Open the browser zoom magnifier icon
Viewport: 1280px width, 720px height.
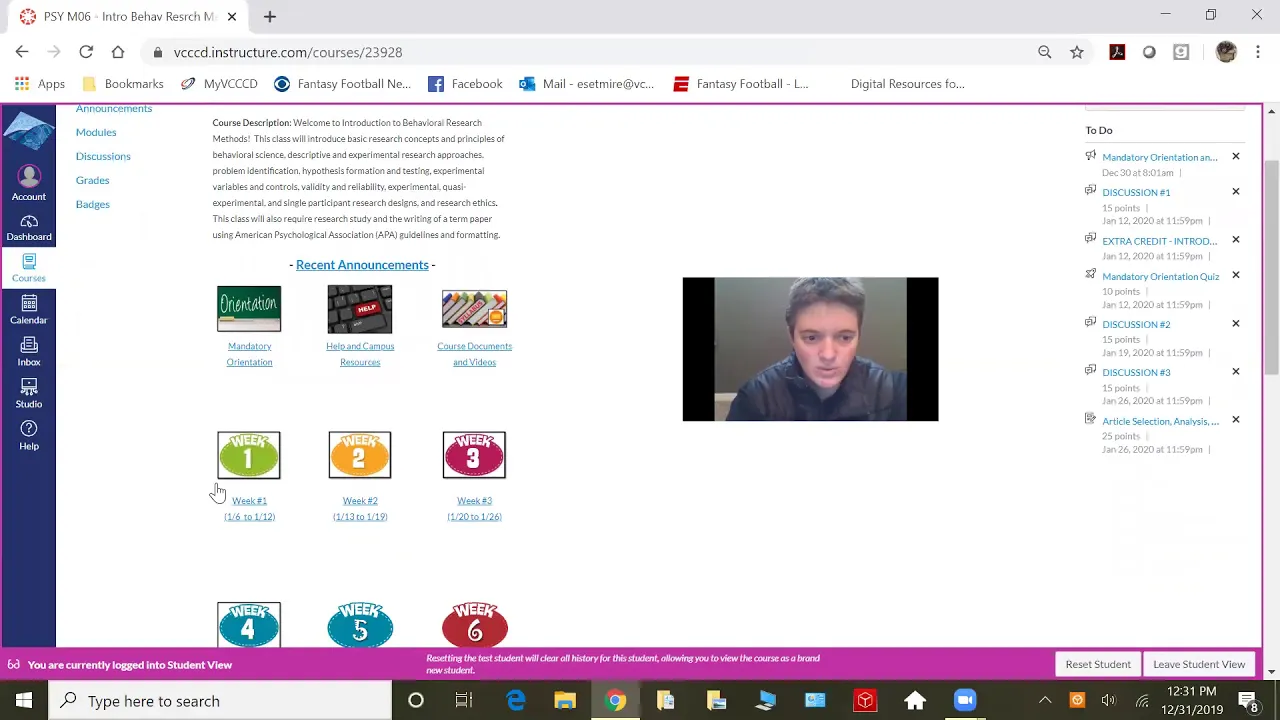1044,52
